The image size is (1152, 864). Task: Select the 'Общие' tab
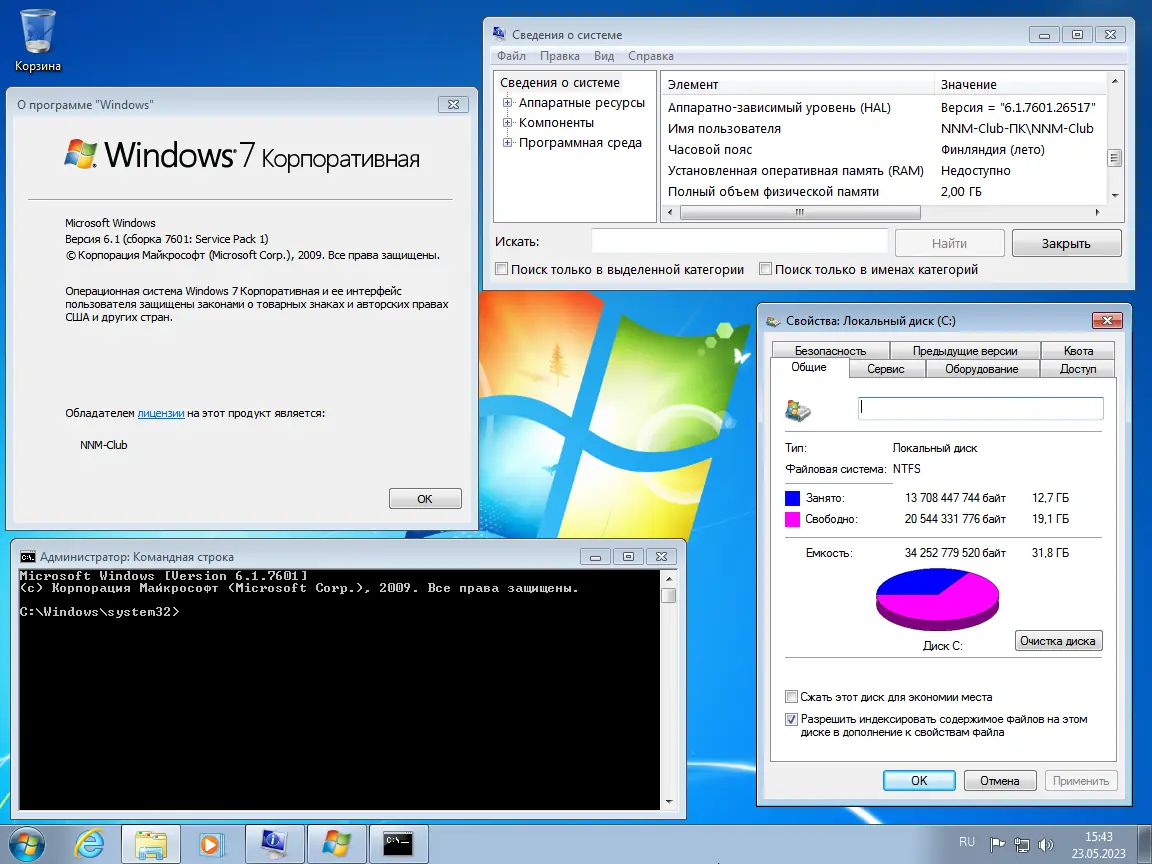coord(809,367)
